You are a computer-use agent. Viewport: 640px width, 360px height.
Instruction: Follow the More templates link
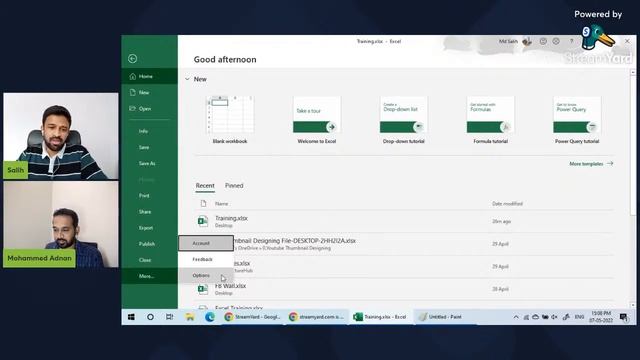click(x=591, y=164)
